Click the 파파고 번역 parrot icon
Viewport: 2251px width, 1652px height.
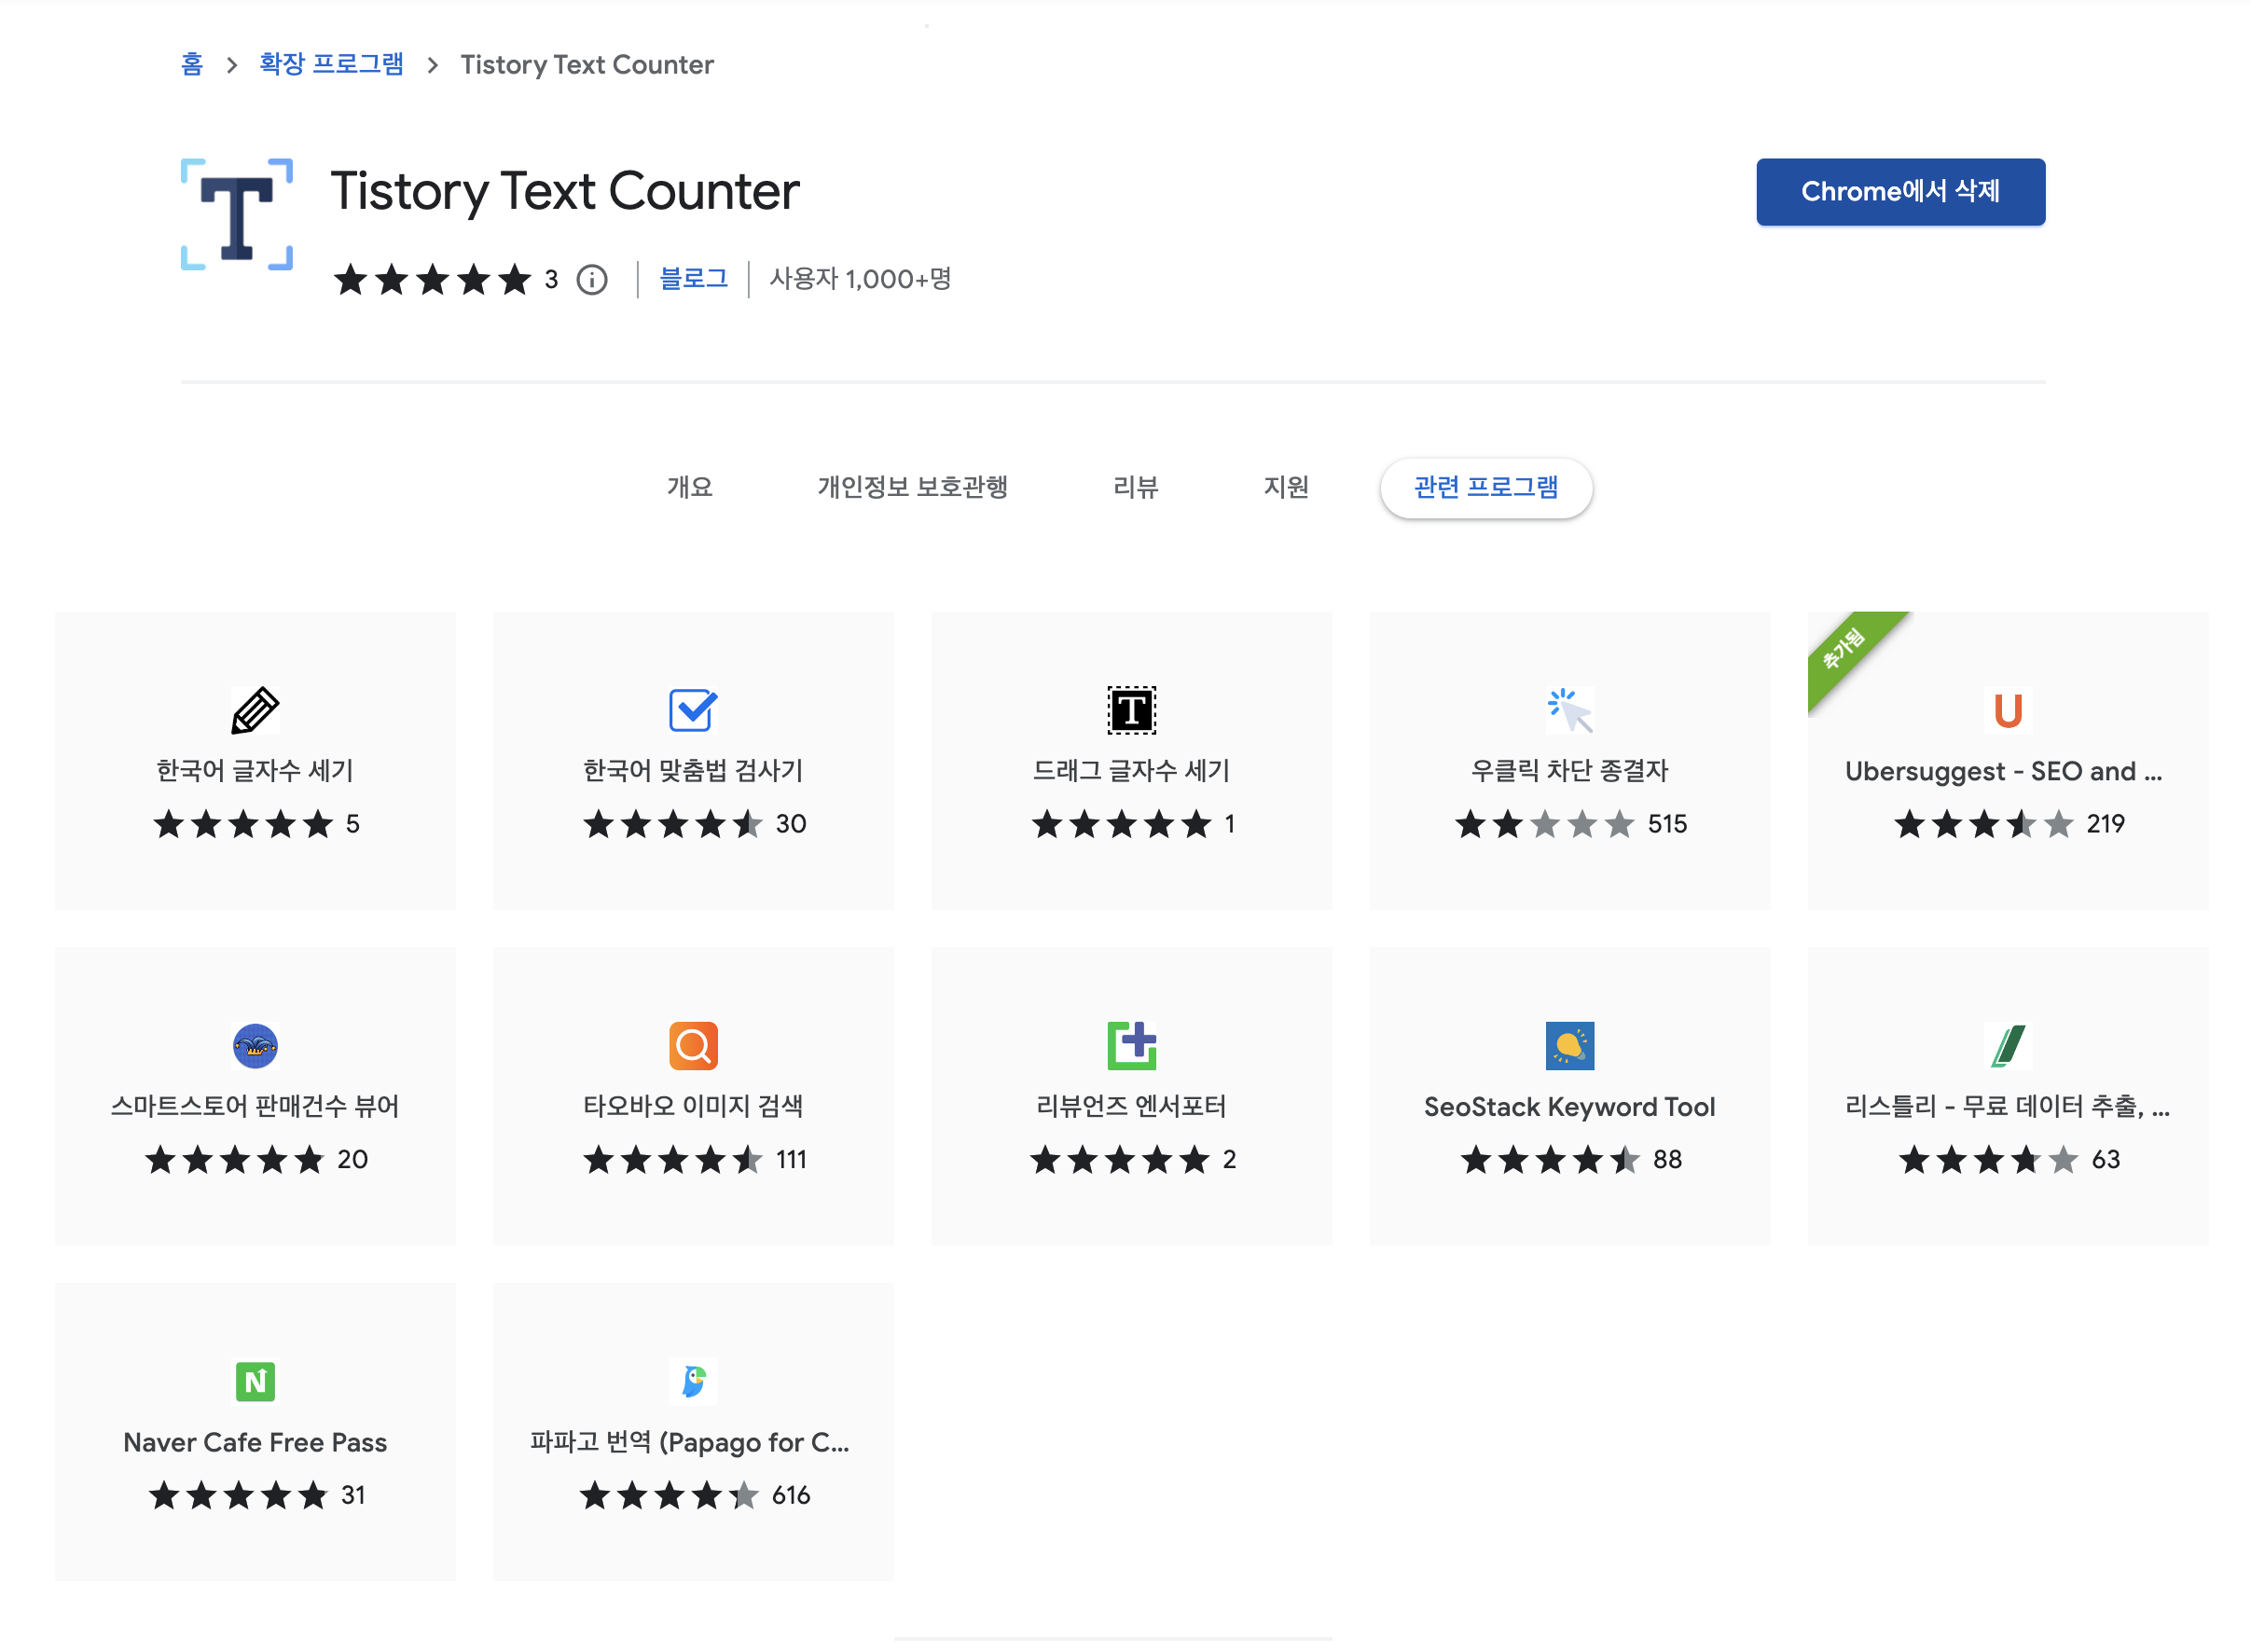pyautogui.click(x=692, y=1381)
